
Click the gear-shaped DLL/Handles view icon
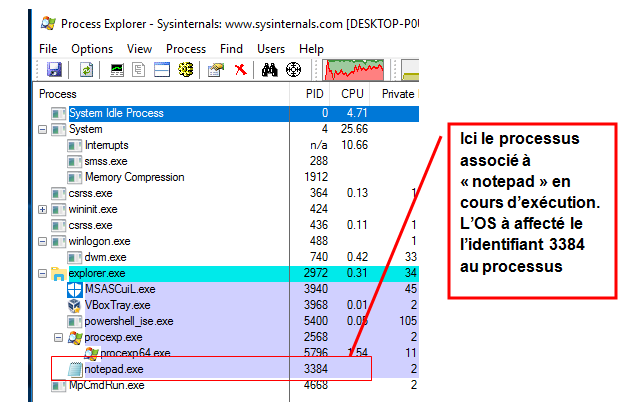click(x=185, y=69)
